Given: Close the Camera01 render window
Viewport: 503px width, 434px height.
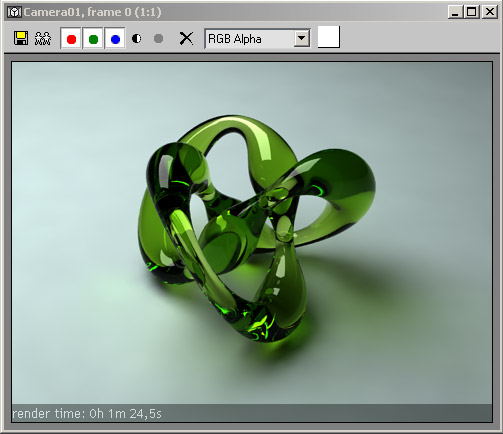Looking at the screenshot, I should coord(490,12).
